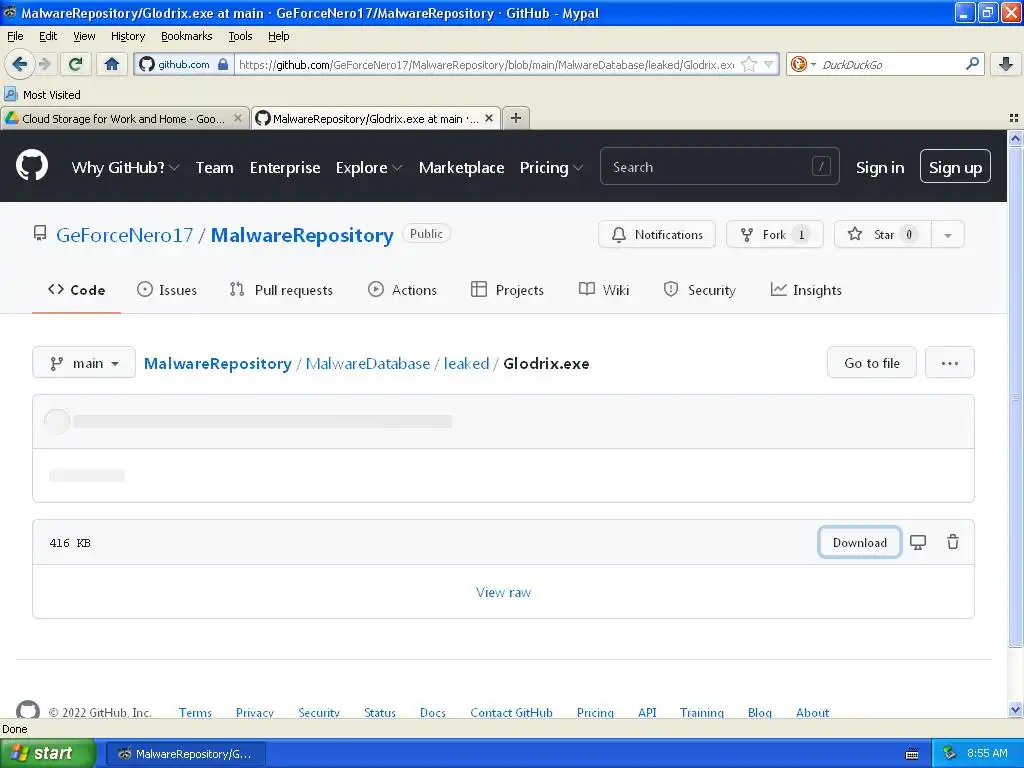The height and width of the screenshot is (768, 1024).
Task: Click the page scrollbar down arrow
Action: 1015,709
